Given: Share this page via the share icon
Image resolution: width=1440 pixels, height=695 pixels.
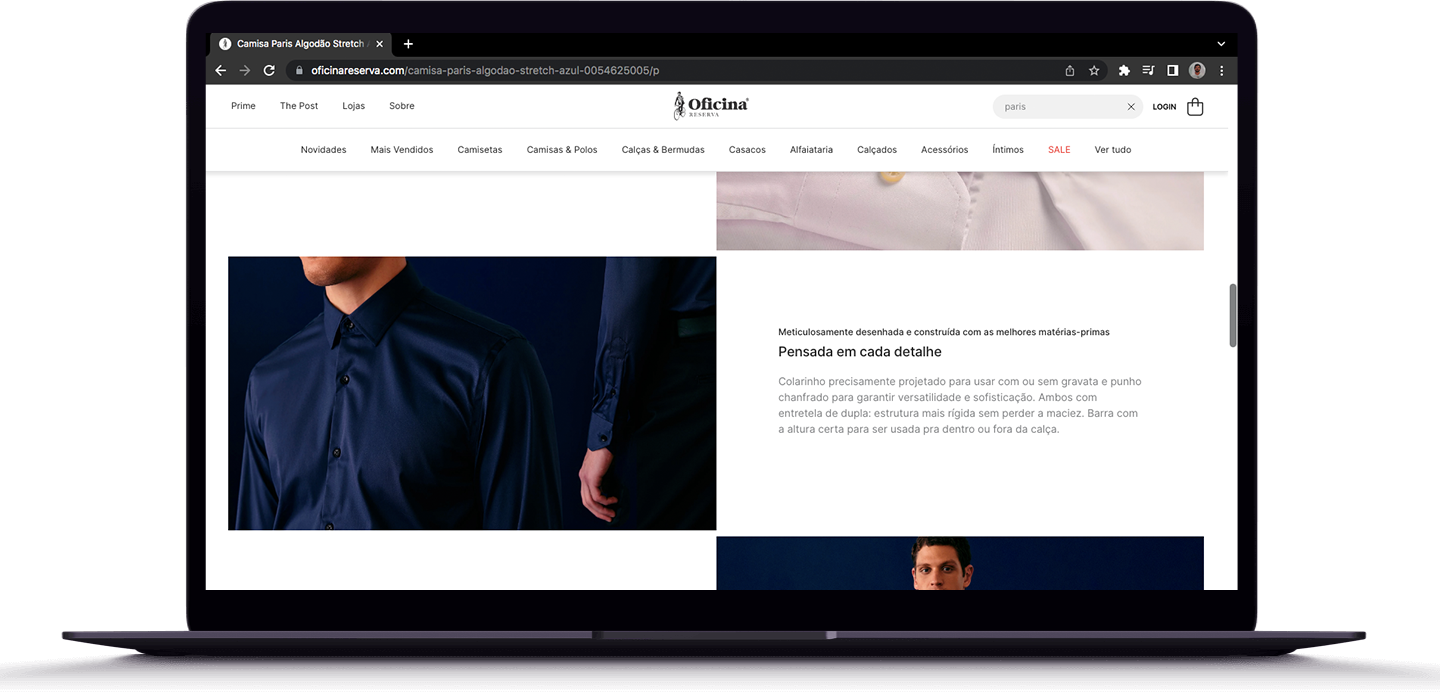Looking at the screenshot, I should (1070, 70).
